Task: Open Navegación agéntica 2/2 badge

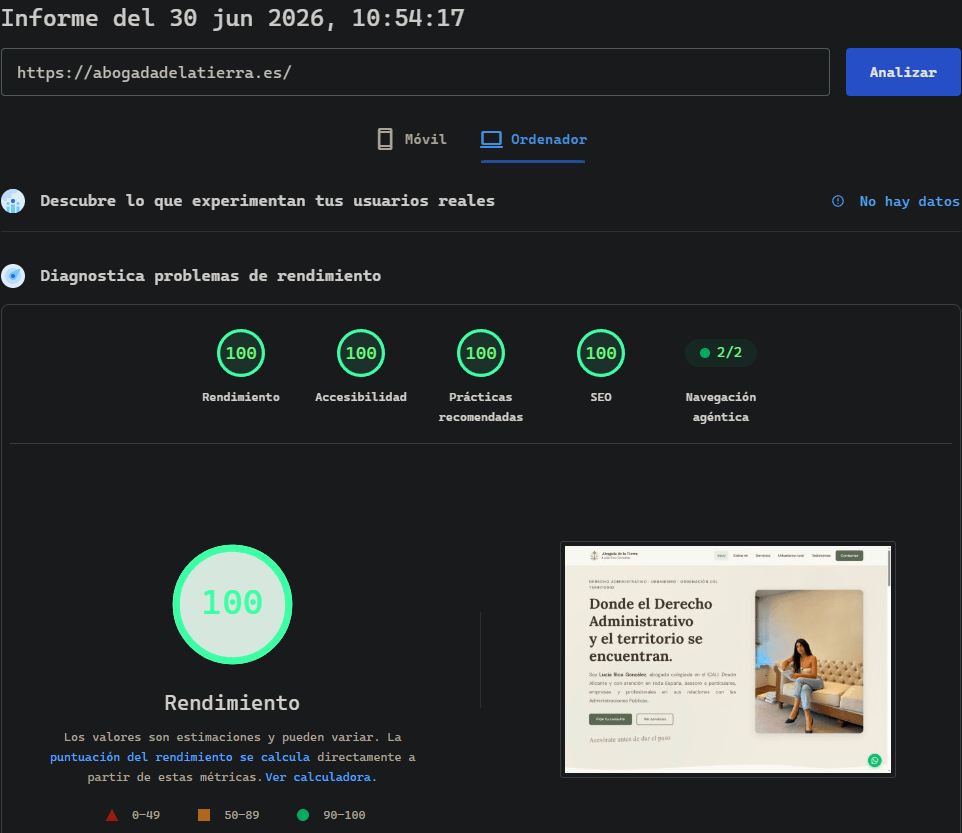Action: point(720,353)
